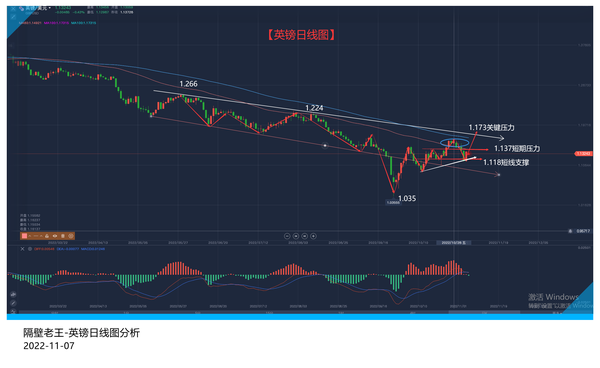Click the zoom in circle button under chart
This screenshot has height=368, width=600.
[313, 236]
